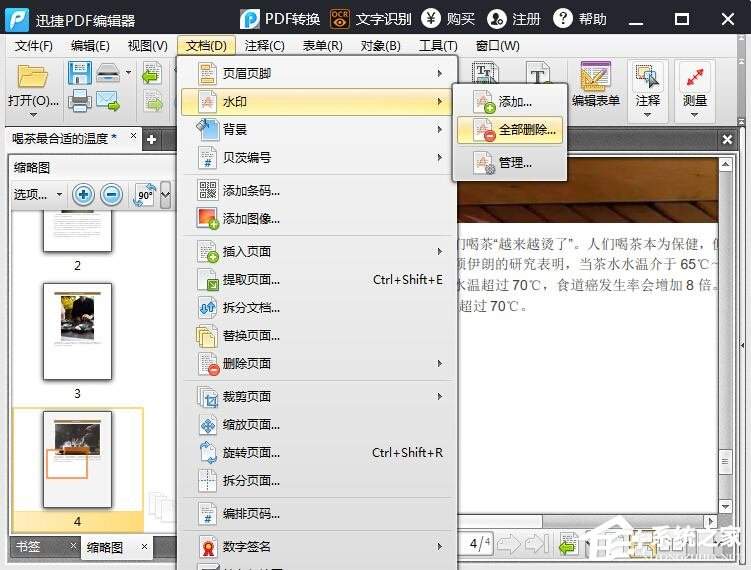
Task: Click the scanner icon in toolbar
Action: (108, 73)
